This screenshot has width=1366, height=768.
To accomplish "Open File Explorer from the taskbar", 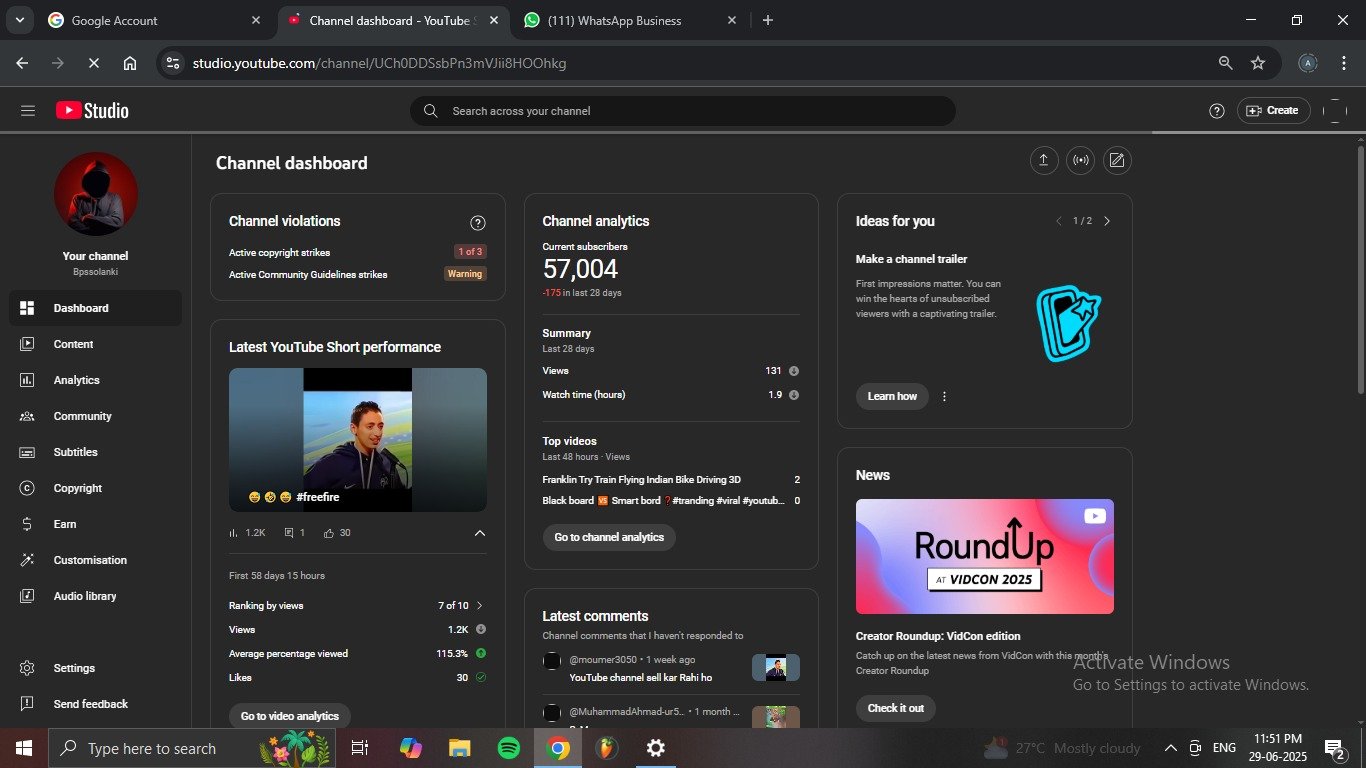I will 459,748.
